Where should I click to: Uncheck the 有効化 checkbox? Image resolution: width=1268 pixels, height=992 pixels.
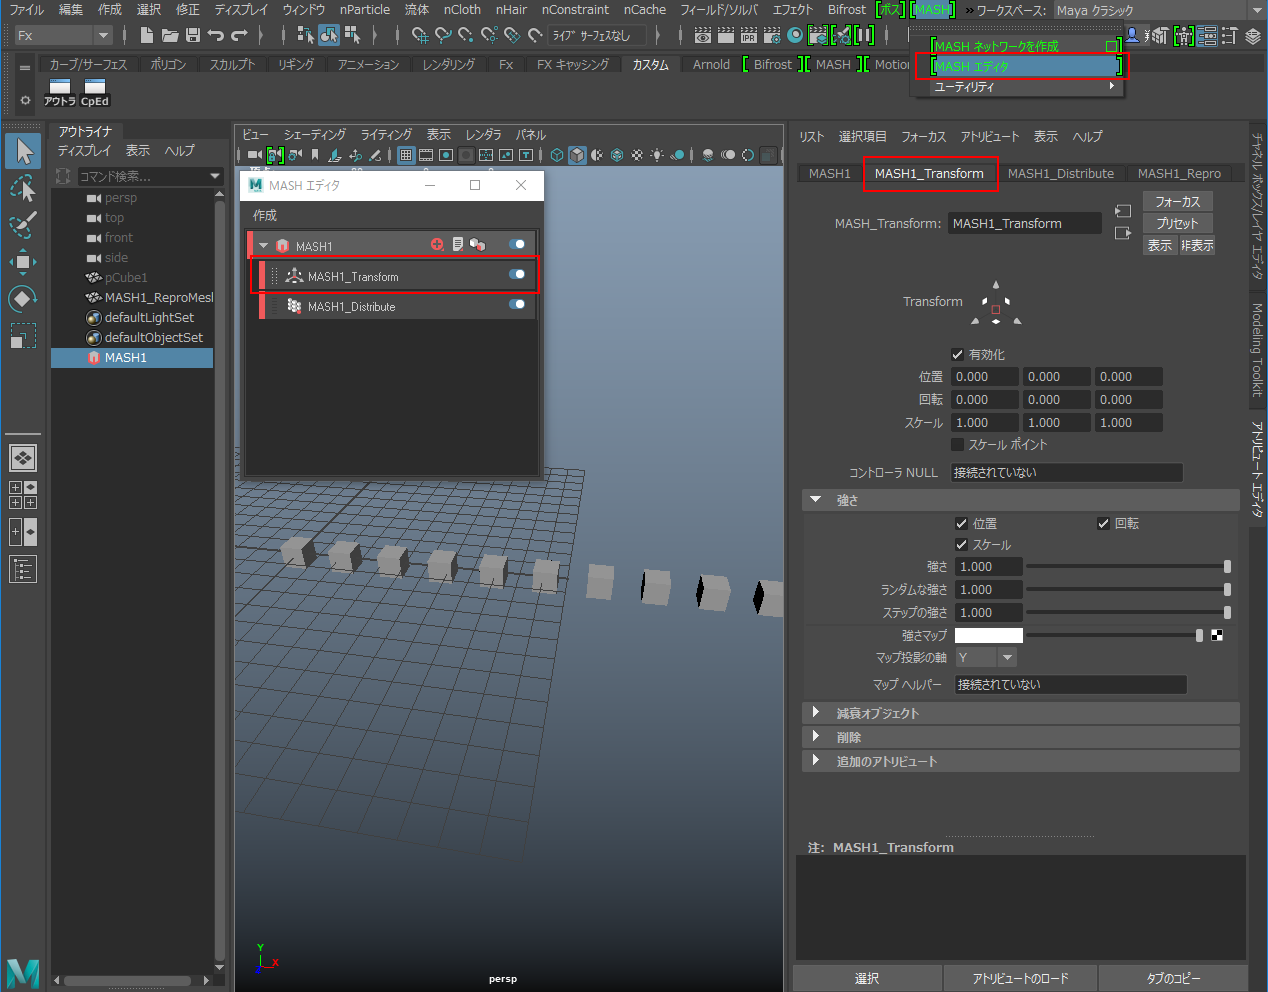coord(957,354)
